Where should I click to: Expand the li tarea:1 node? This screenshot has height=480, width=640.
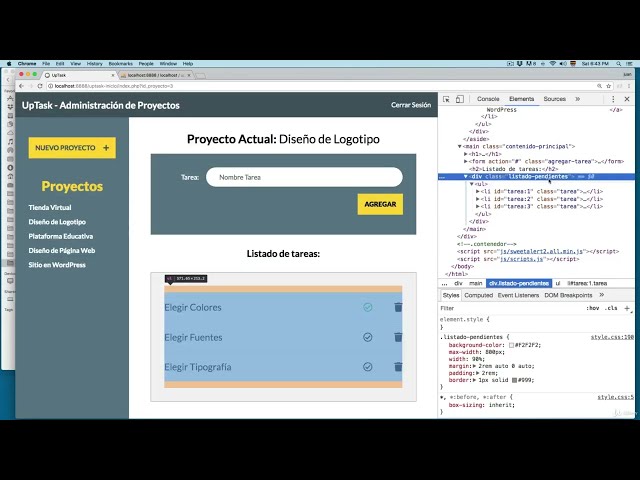(478, 191)
